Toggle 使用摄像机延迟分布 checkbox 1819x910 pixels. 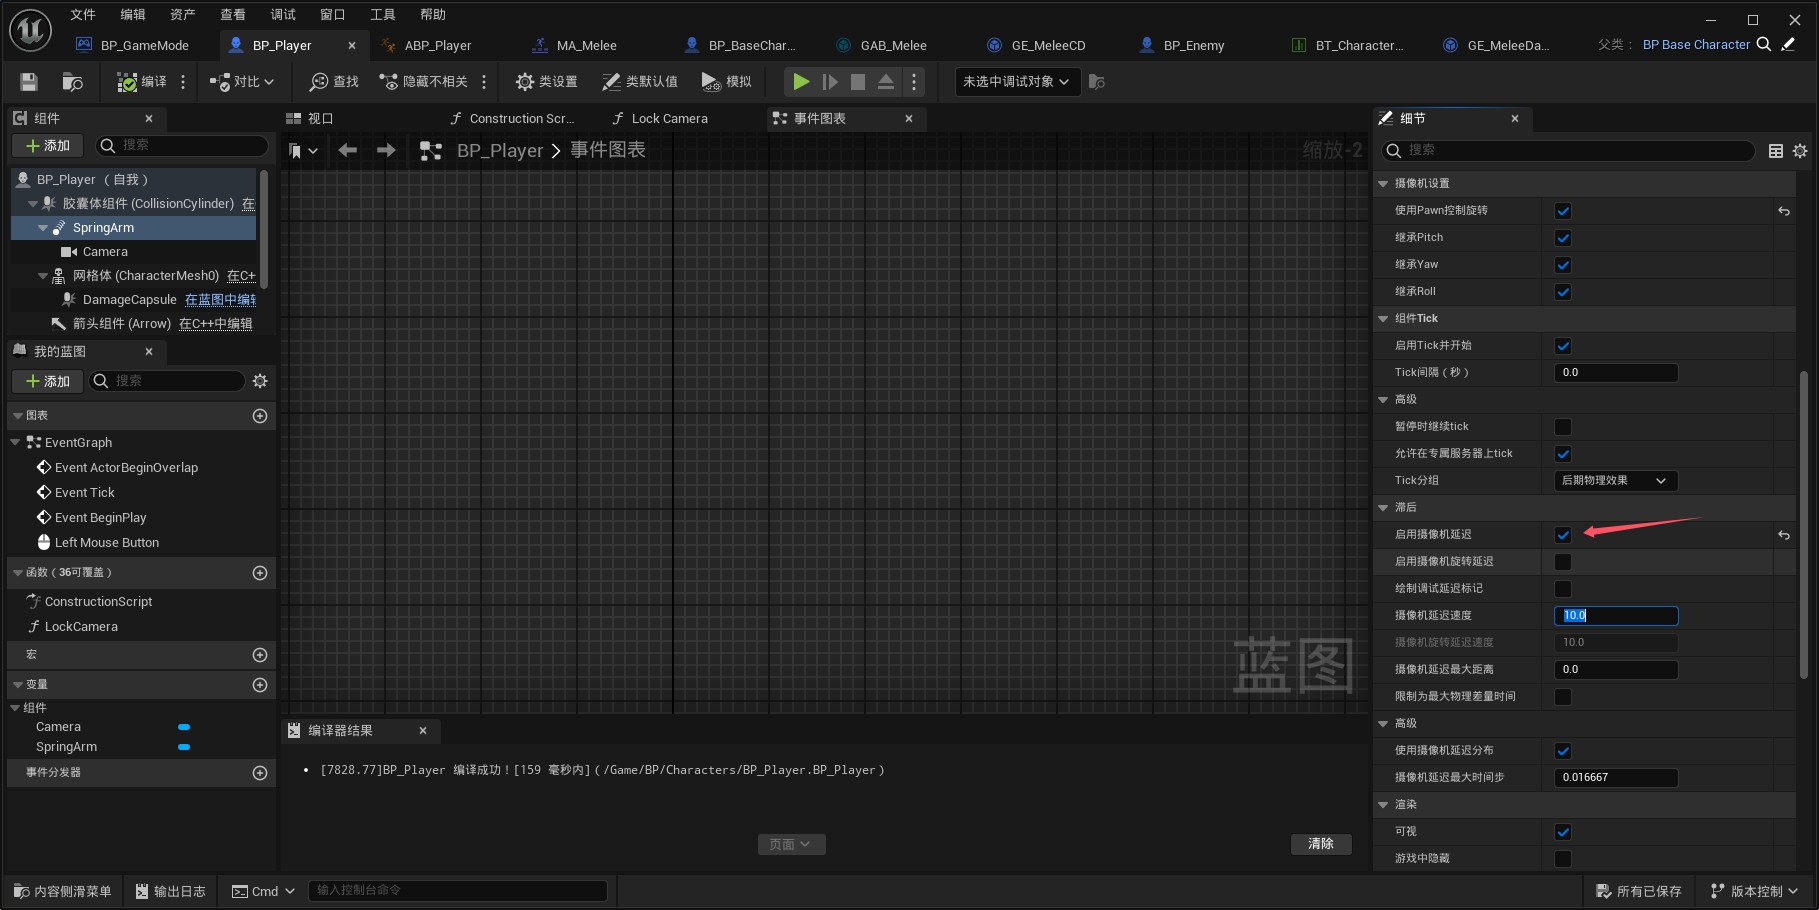click(1563, 751)
